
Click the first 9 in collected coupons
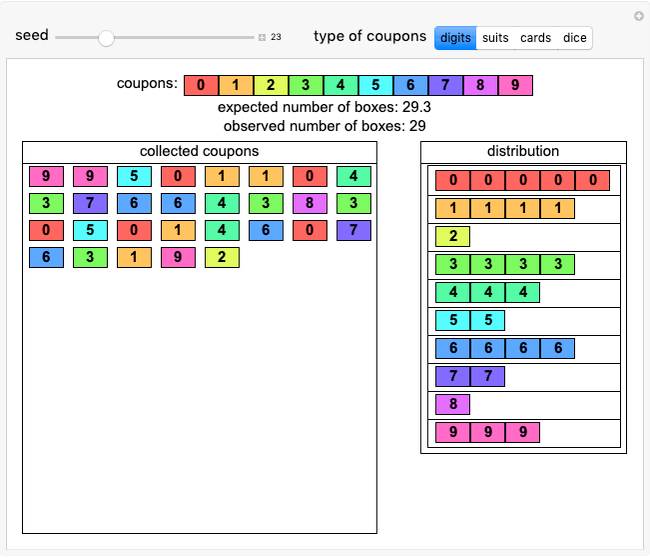pyautogui.click(x=46, y=176)
